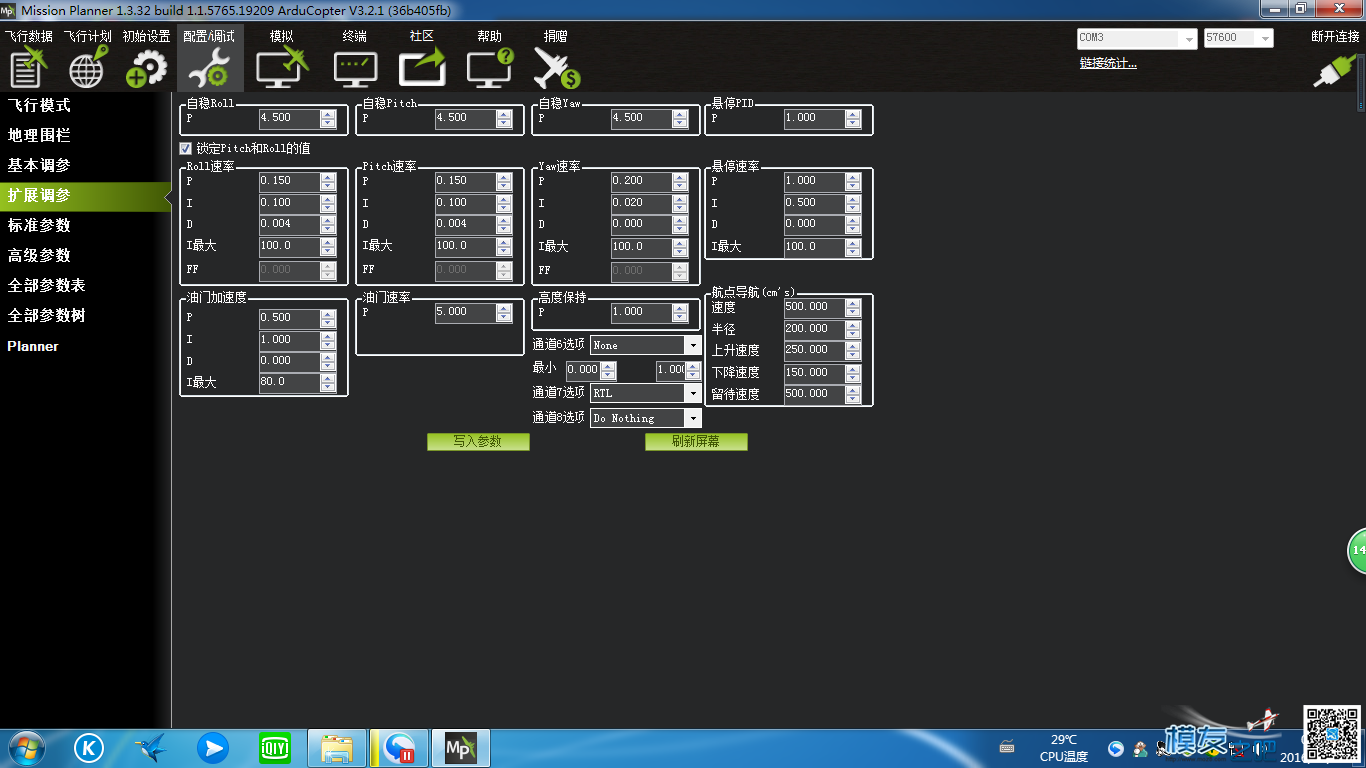Adjust 悬停速率 I spinner arrows
This screenshot has height=768, width=1366.
853,203
